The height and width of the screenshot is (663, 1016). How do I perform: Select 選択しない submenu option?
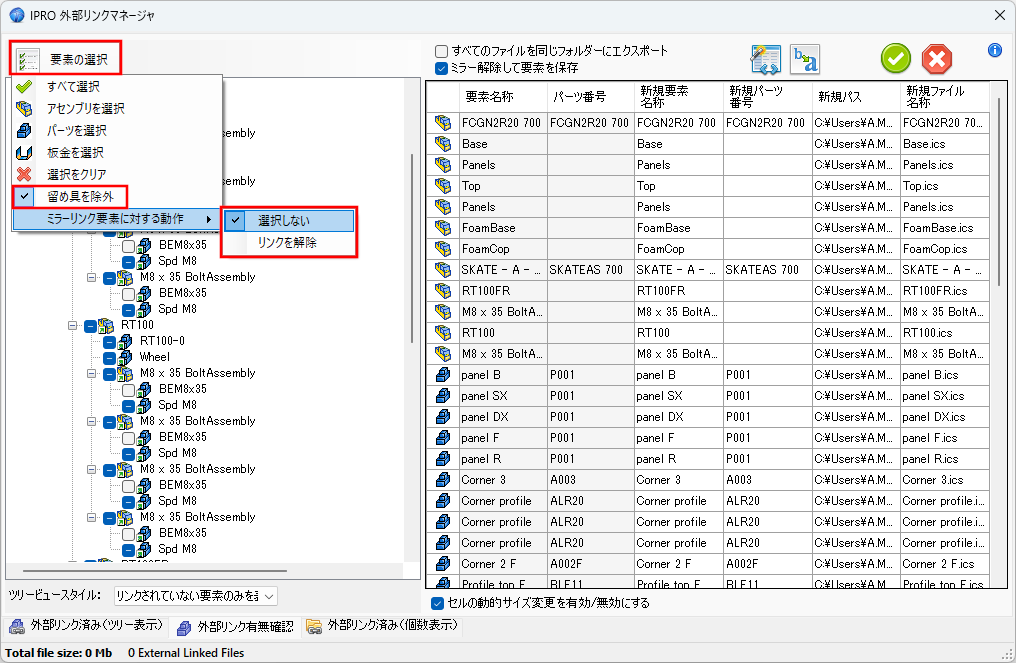289,221
